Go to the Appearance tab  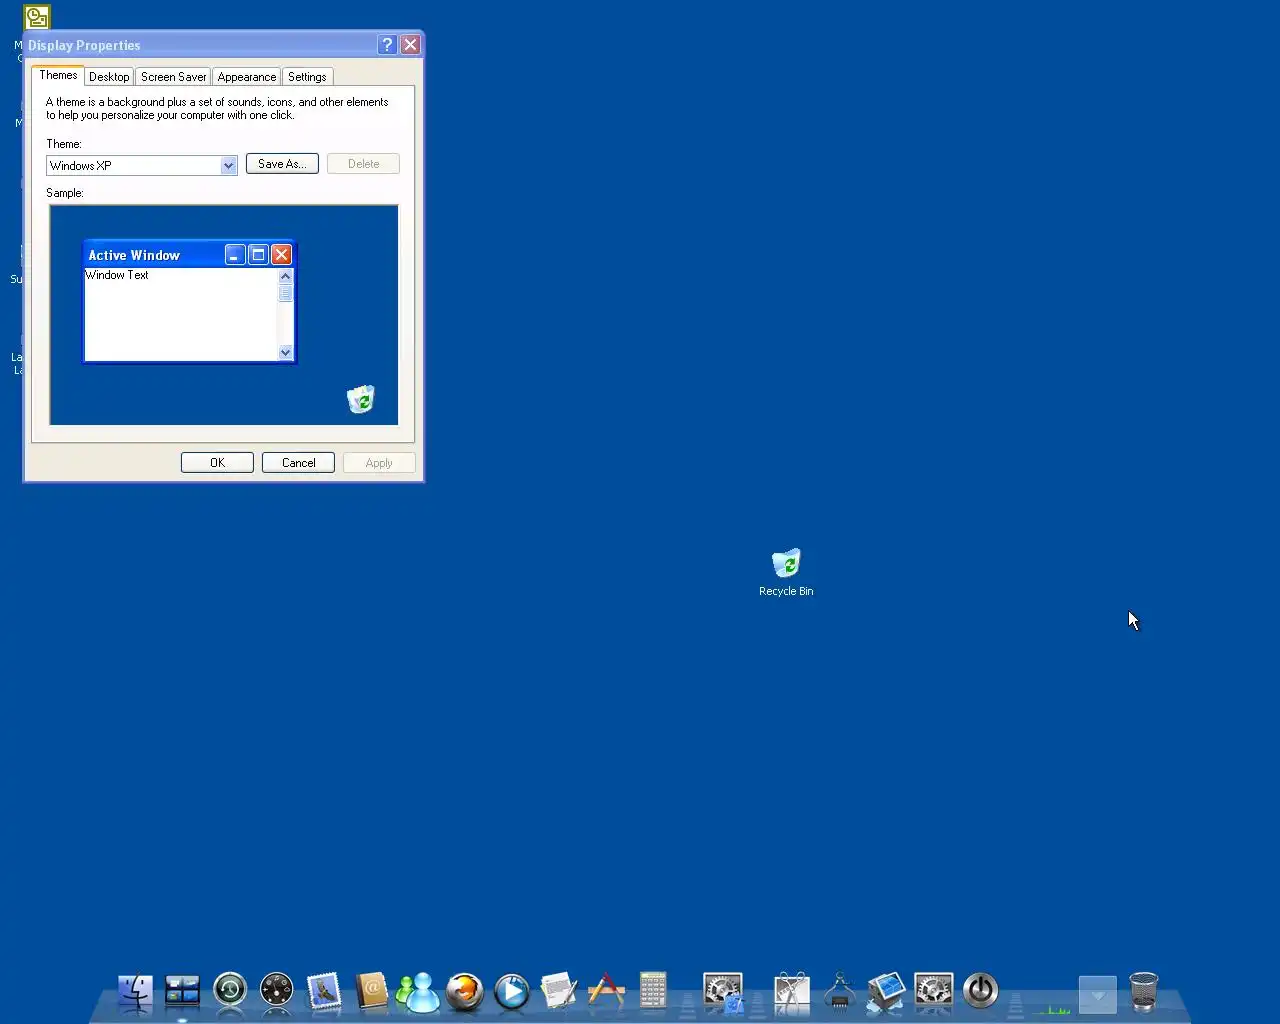pos(247,77)
